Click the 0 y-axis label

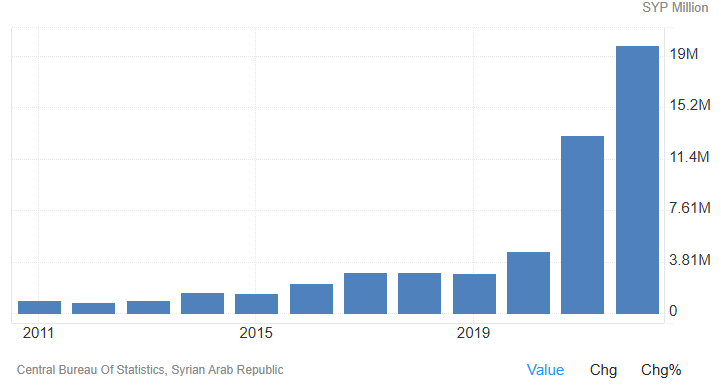click(673, 311)
